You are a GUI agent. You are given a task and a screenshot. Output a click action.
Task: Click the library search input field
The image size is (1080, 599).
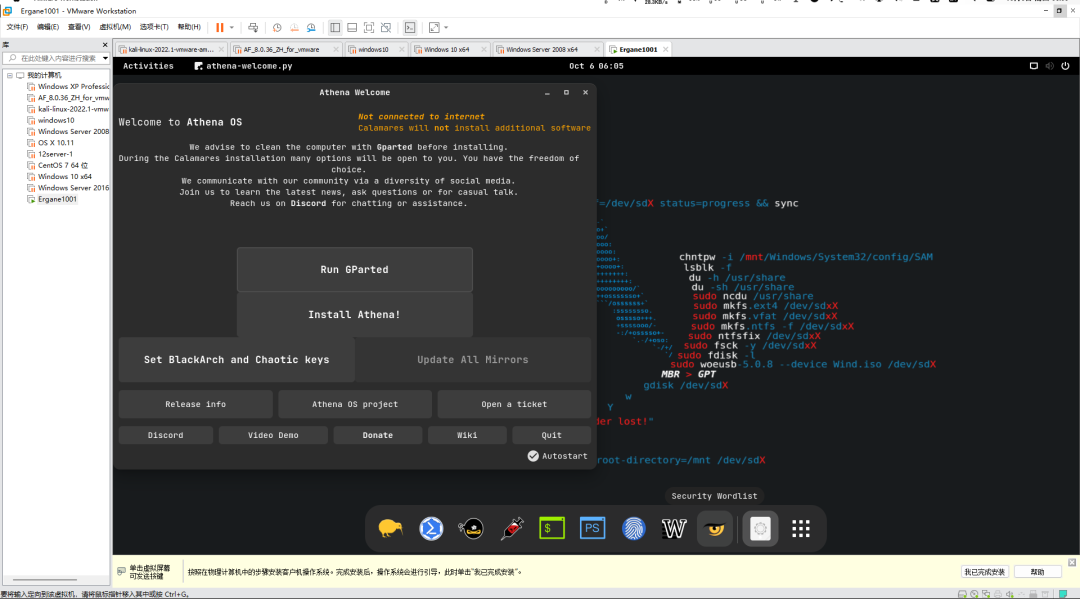pos(56,59)
